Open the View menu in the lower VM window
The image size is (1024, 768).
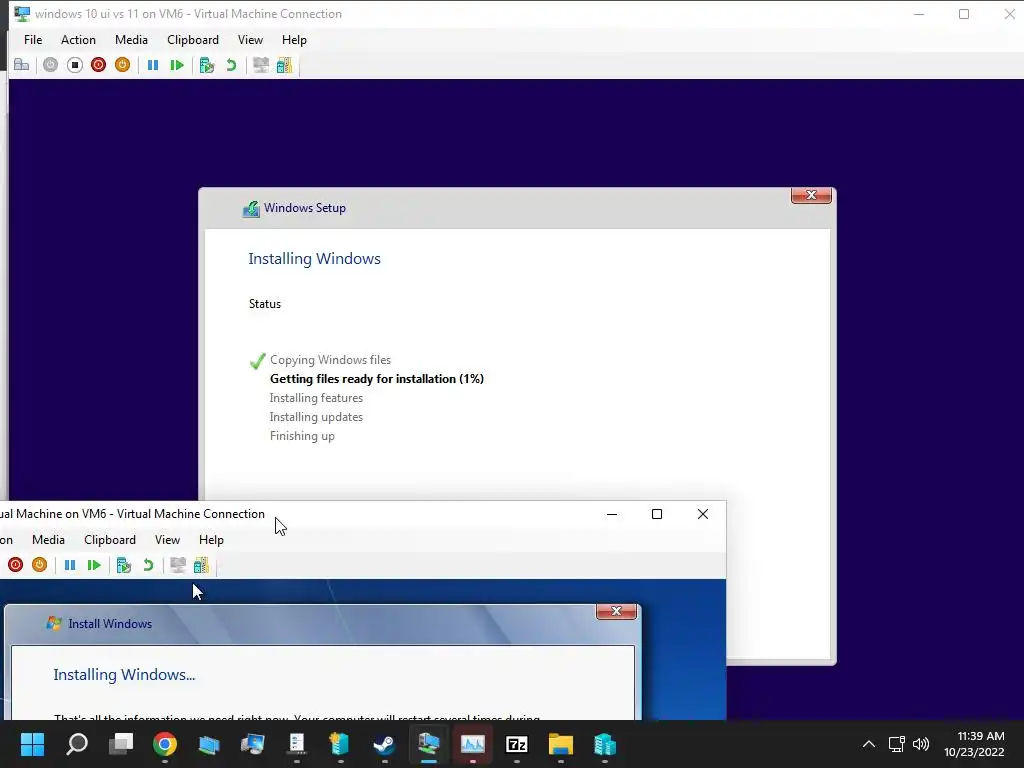[167, 540]
